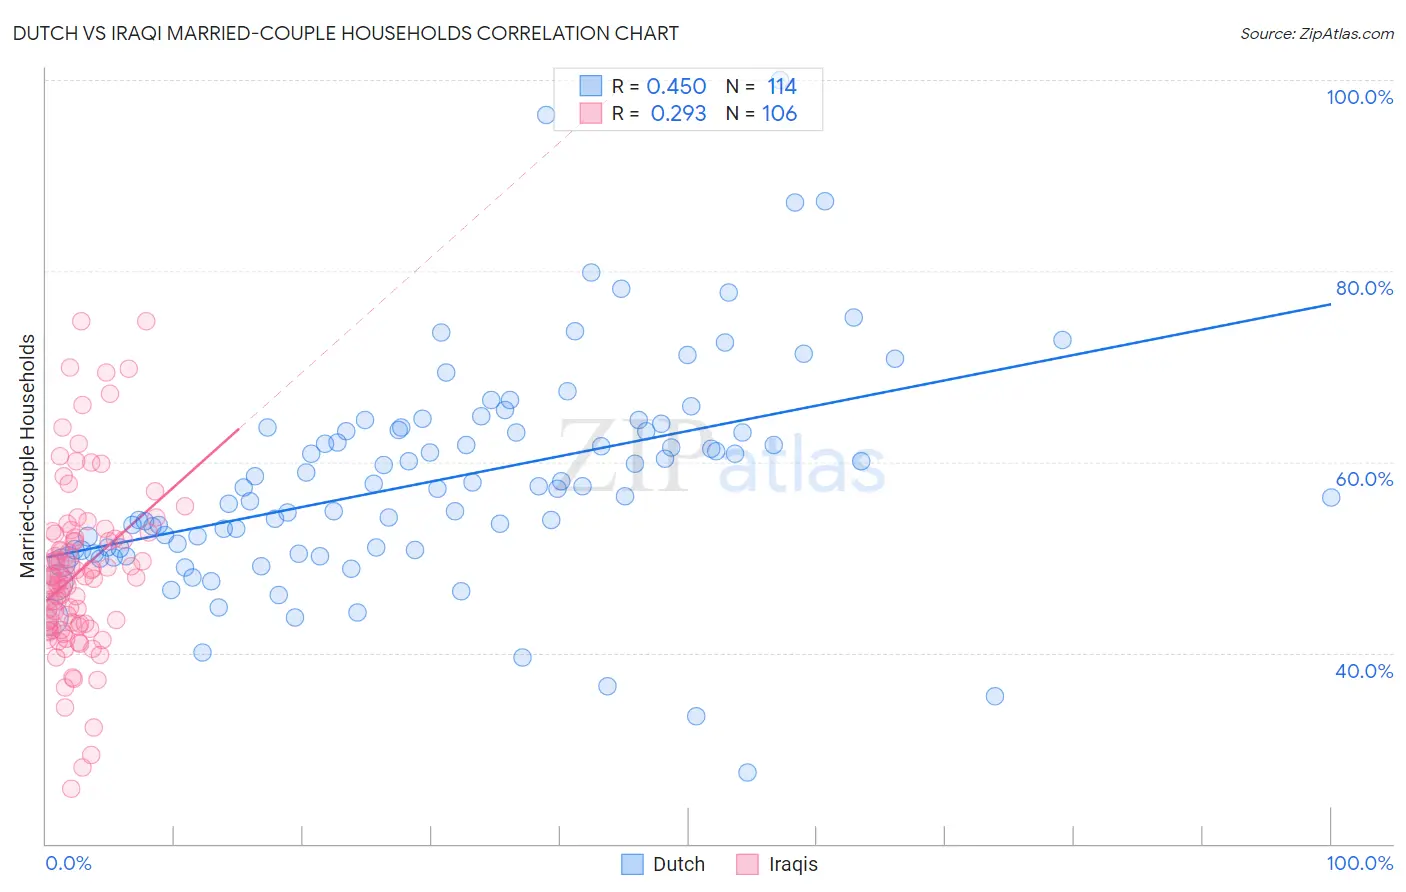The width and height of the screenshot is (1406, 892).
Task: Click the Iraqi N value 106
Action: 780,113
